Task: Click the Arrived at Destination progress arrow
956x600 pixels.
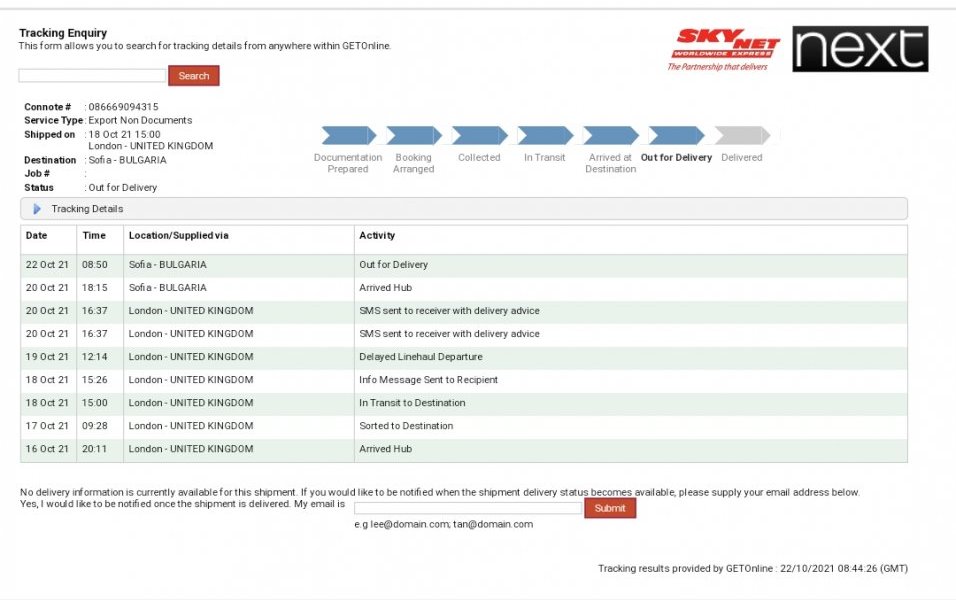Action: 610,136
